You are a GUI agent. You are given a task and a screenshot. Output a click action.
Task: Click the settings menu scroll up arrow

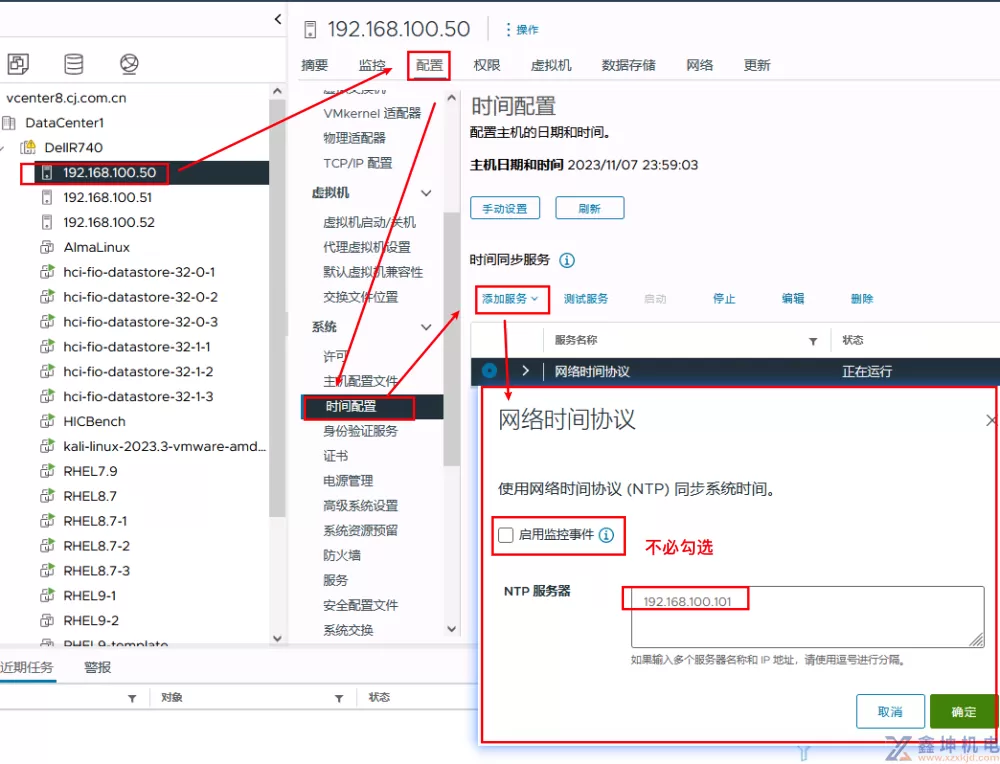[x=452, y=98]
